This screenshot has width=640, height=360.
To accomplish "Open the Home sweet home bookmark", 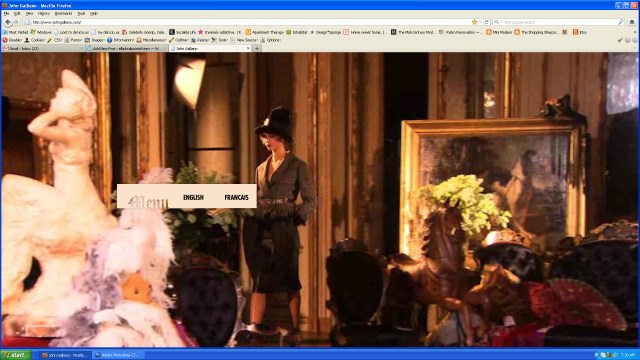I will pos(365,32).
